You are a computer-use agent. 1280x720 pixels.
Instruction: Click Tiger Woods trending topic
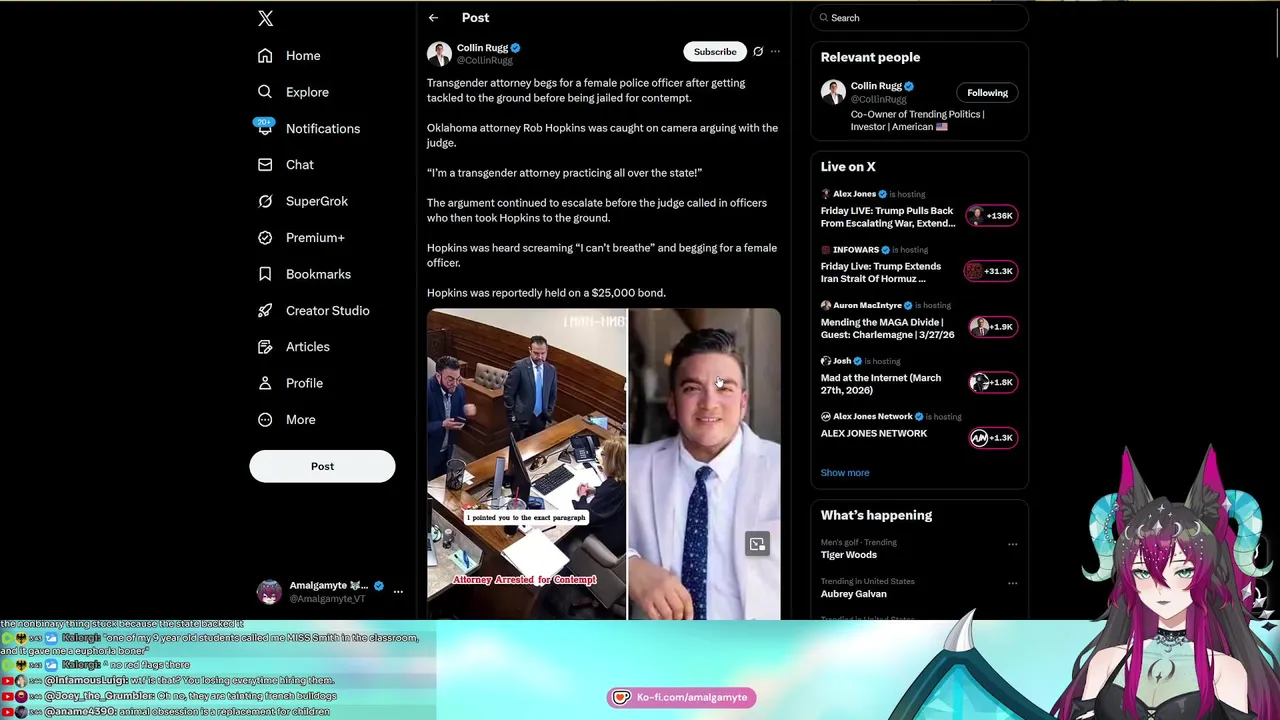[x=849, y=555]
